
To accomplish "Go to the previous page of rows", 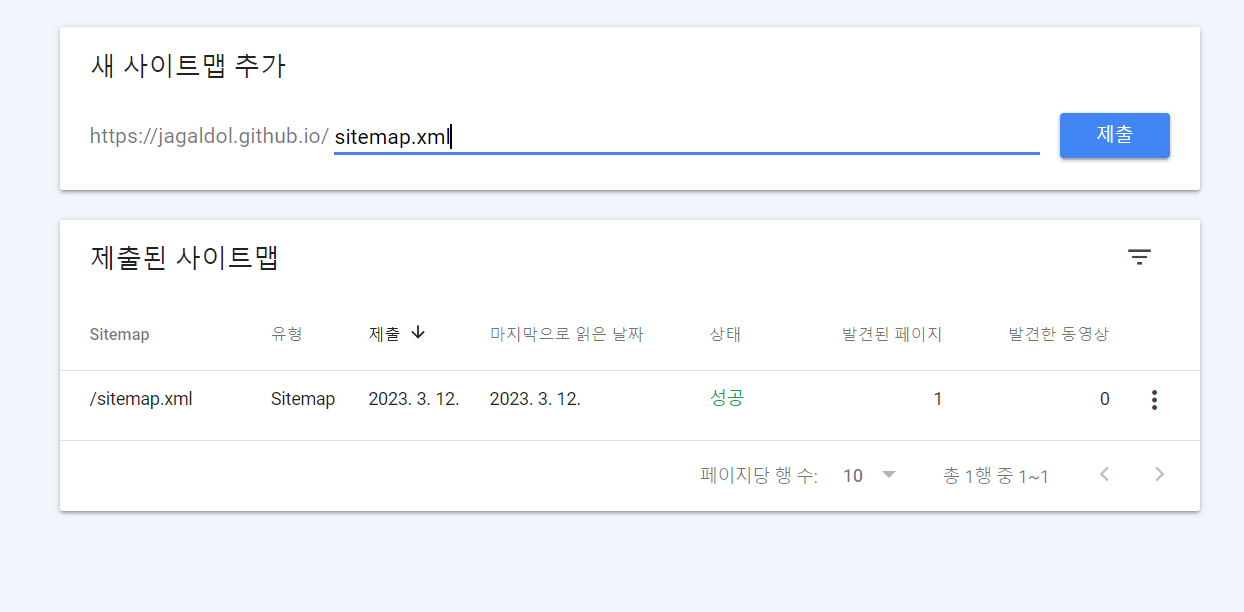I will point(1104,475).
